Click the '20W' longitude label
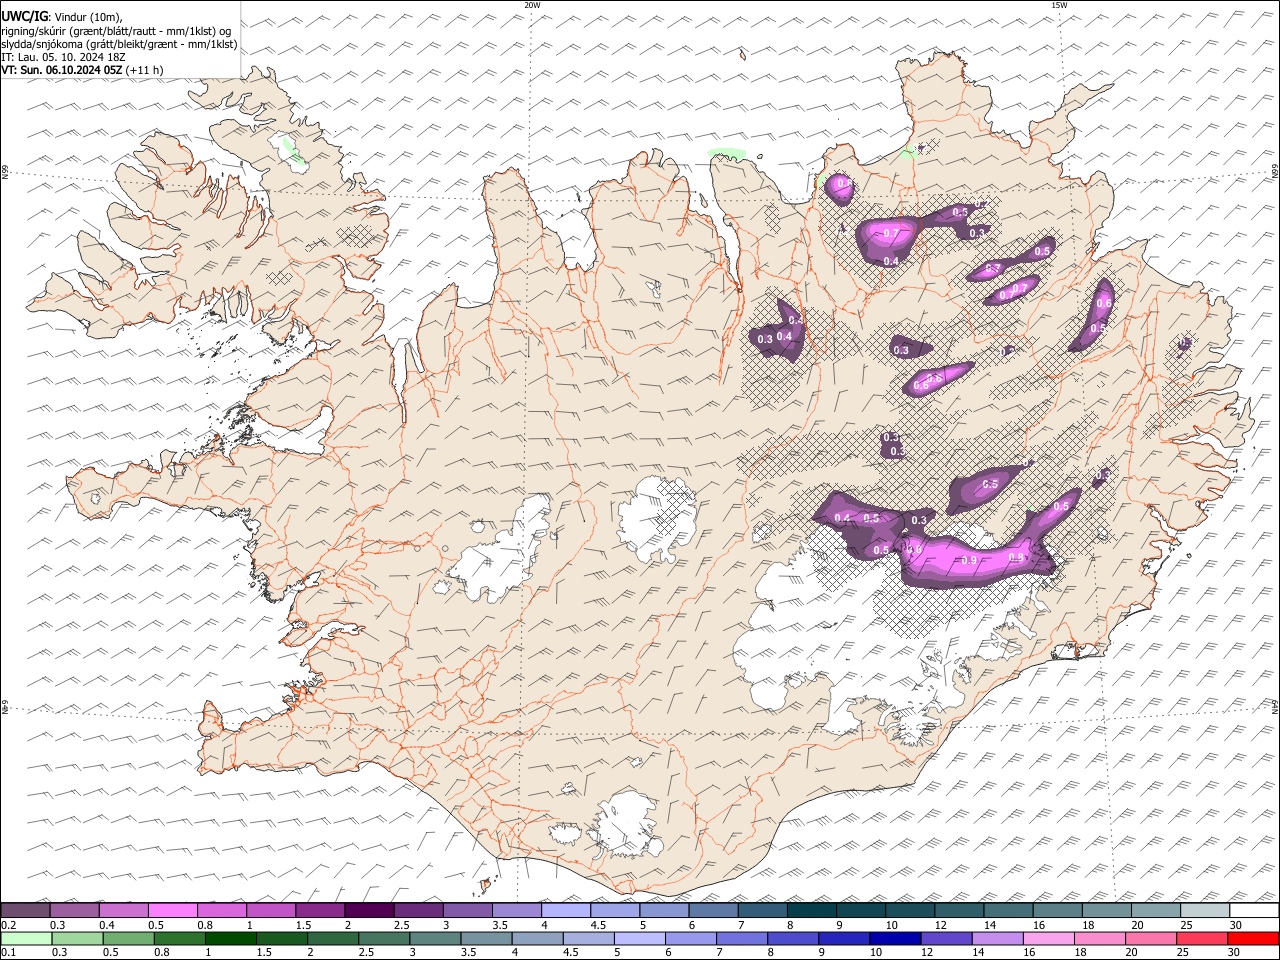Viewport: 1280px width, 960px height. click(532, 5)
